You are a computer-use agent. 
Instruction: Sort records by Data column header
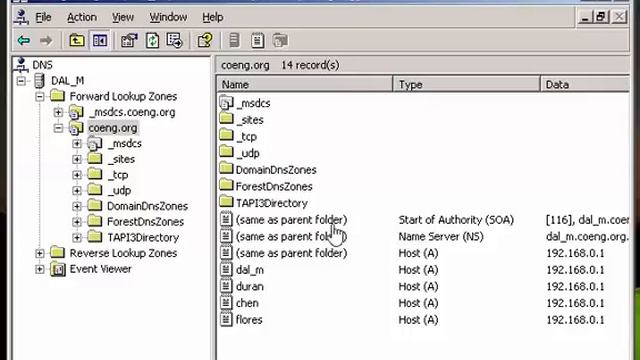point(585,84)
